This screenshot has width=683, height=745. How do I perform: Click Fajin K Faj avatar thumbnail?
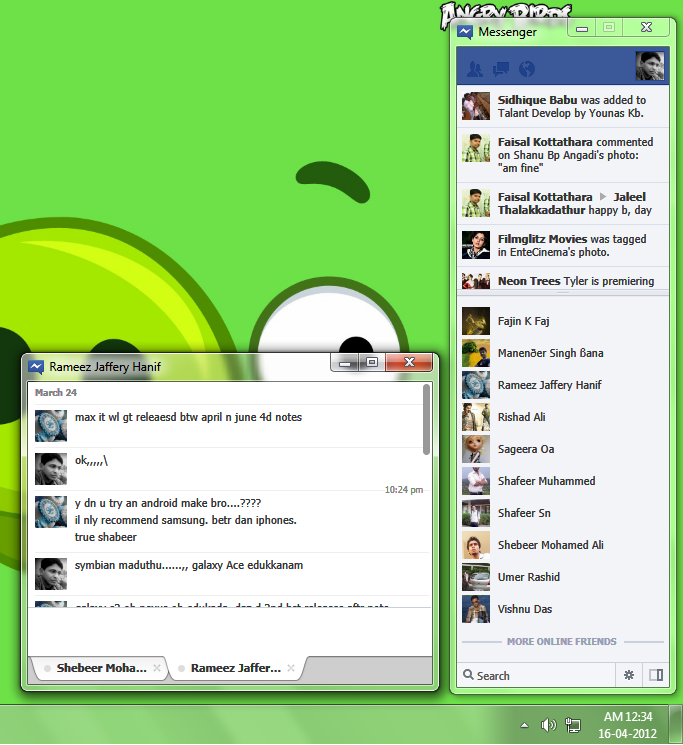476,321
